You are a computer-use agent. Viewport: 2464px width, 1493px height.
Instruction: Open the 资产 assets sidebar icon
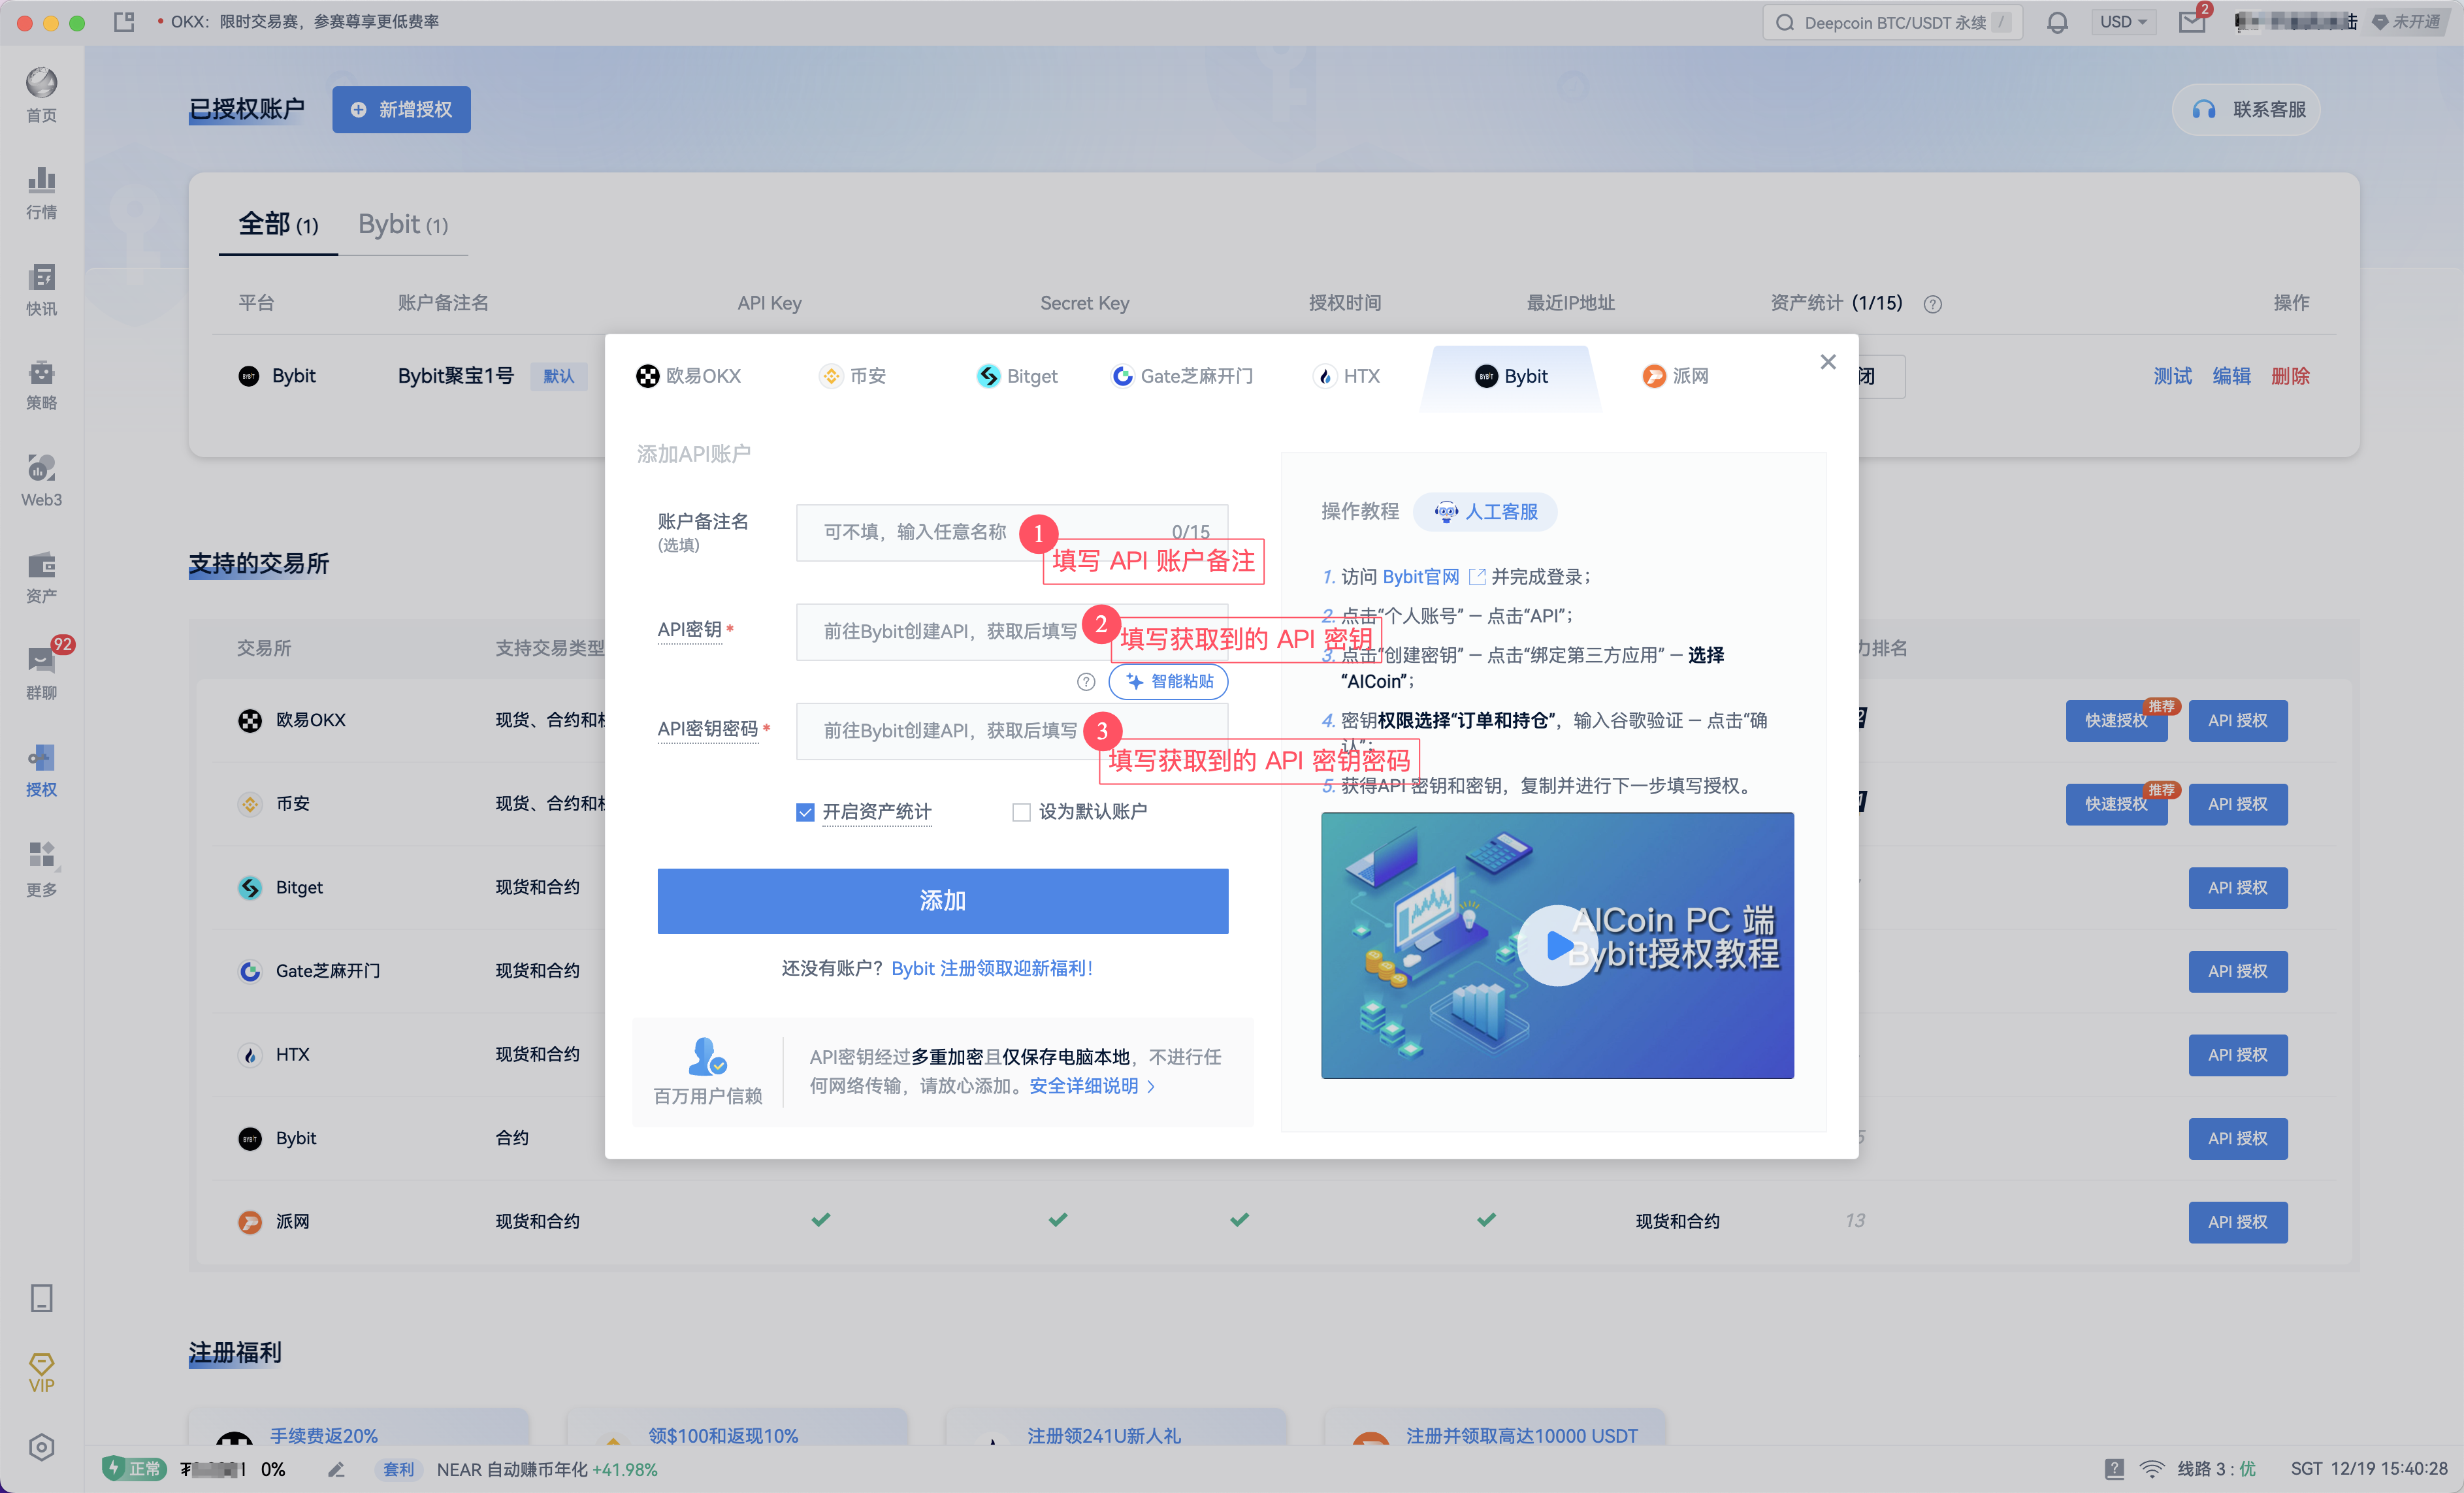[41, 578]
